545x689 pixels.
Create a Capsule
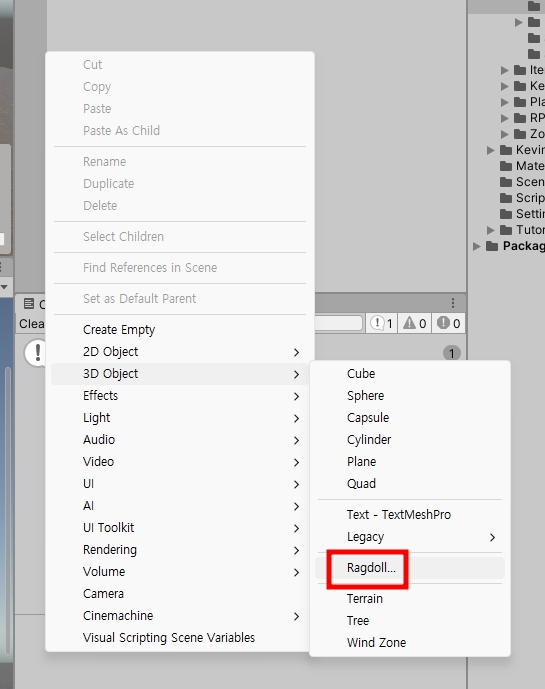[410, 417]
